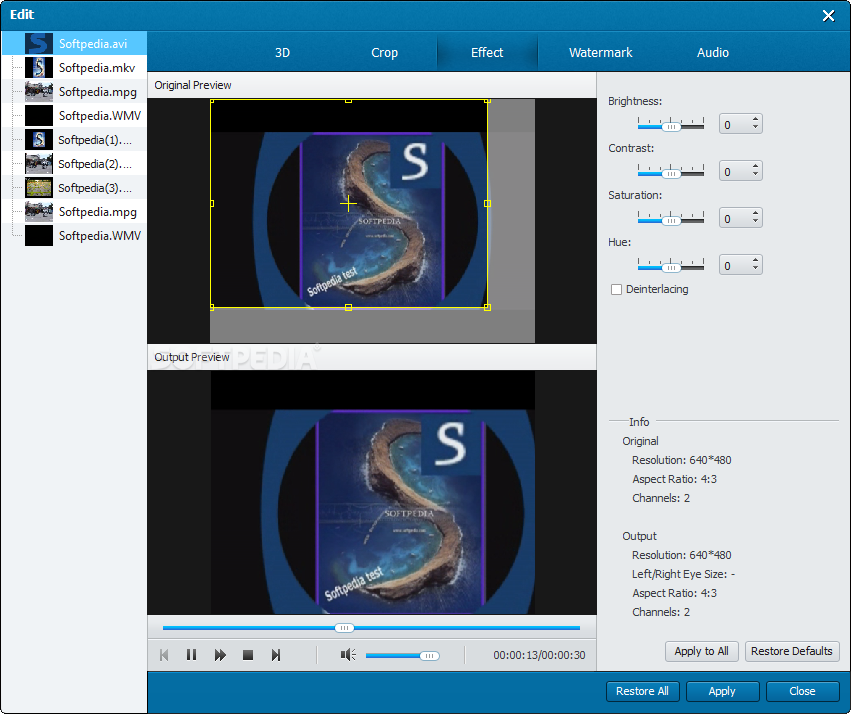Decrease Hue with the down arrow
This screenshot has height=714, width=851.
pos(755,269)
